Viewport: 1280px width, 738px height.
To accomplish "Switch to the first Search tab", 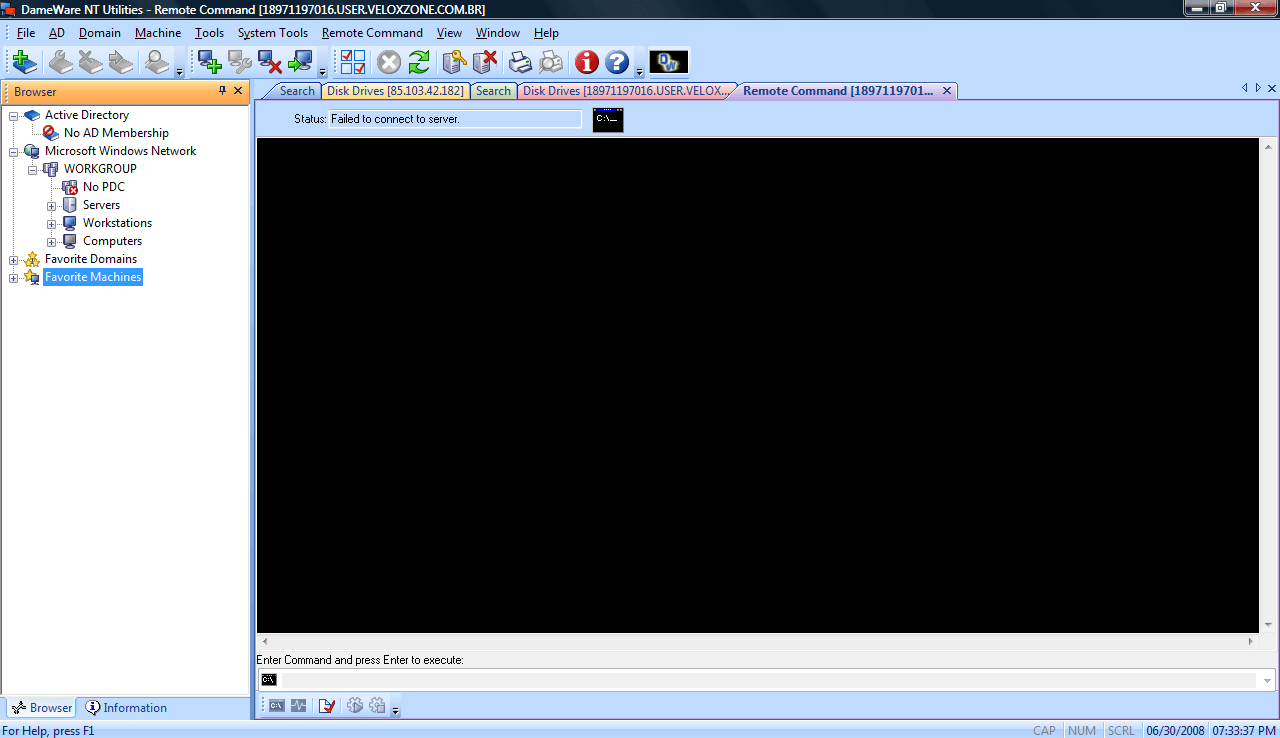I will click(297, 91).
